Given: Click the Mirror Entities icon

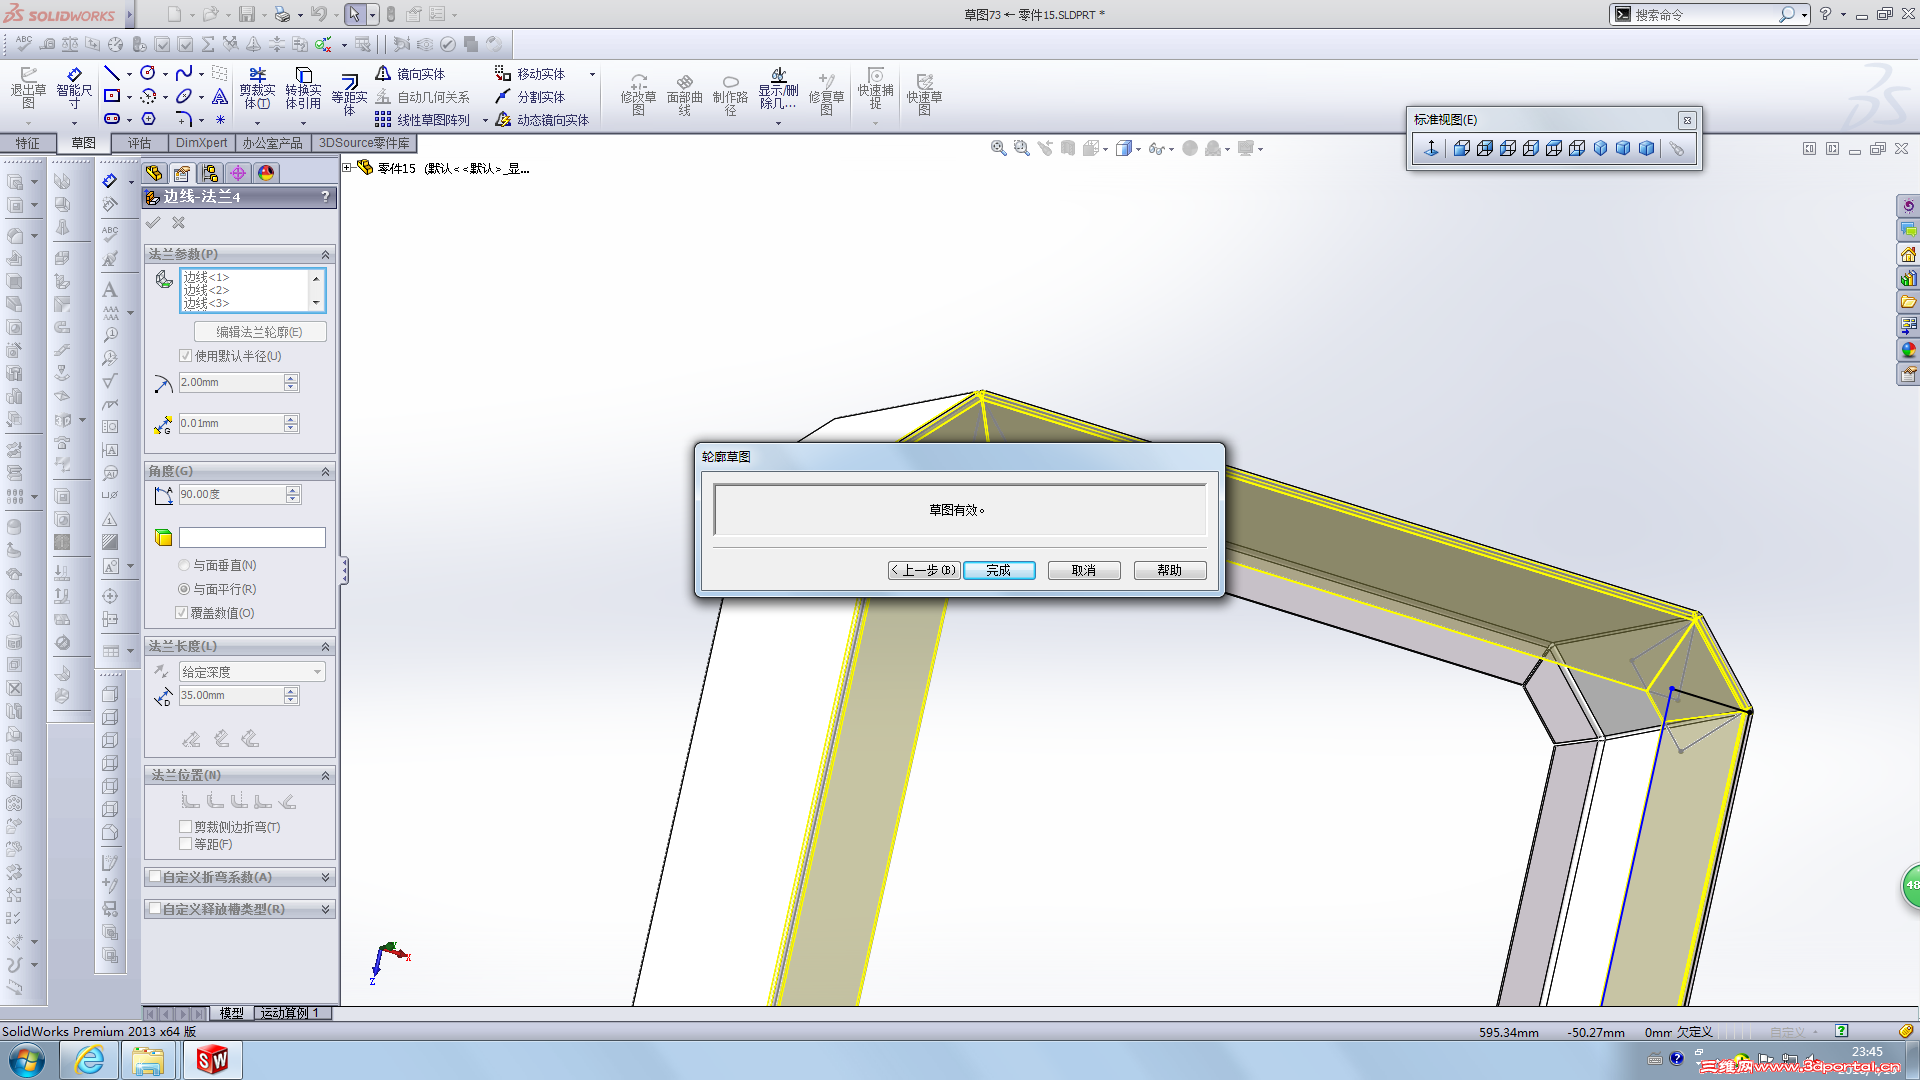Looking at the screenshot, I should [383, 74].
